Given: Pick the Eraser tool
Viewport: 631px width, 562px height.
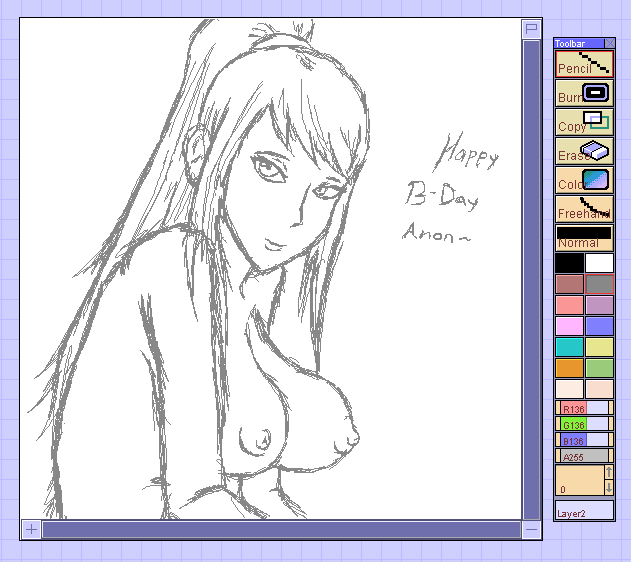Looking at the screenshot, I should pyautogui.click(x=584, y=151).
